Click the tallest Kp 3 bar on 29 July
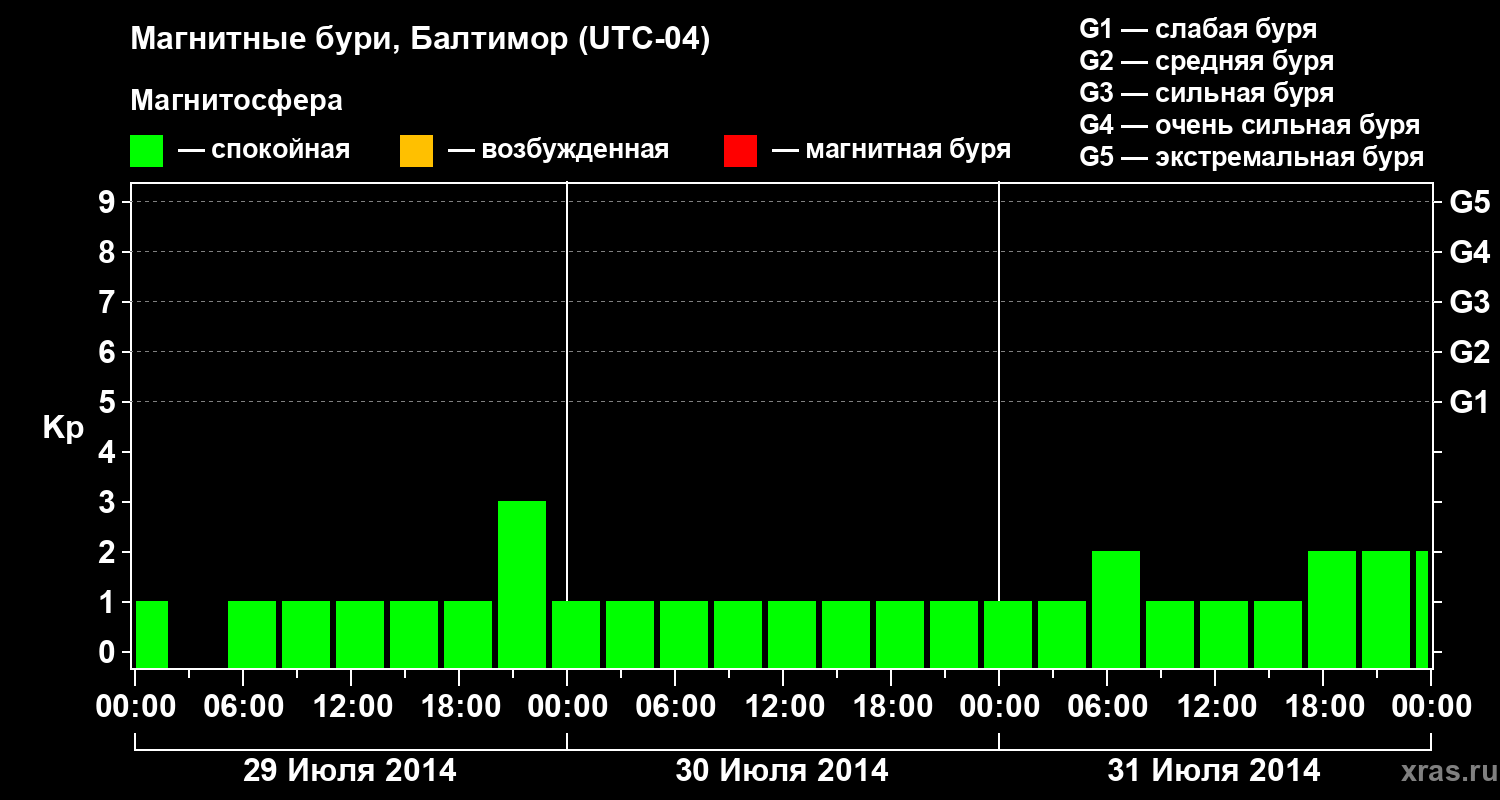The height and width of the screenshot is (800, 1500). click(522, 584)
